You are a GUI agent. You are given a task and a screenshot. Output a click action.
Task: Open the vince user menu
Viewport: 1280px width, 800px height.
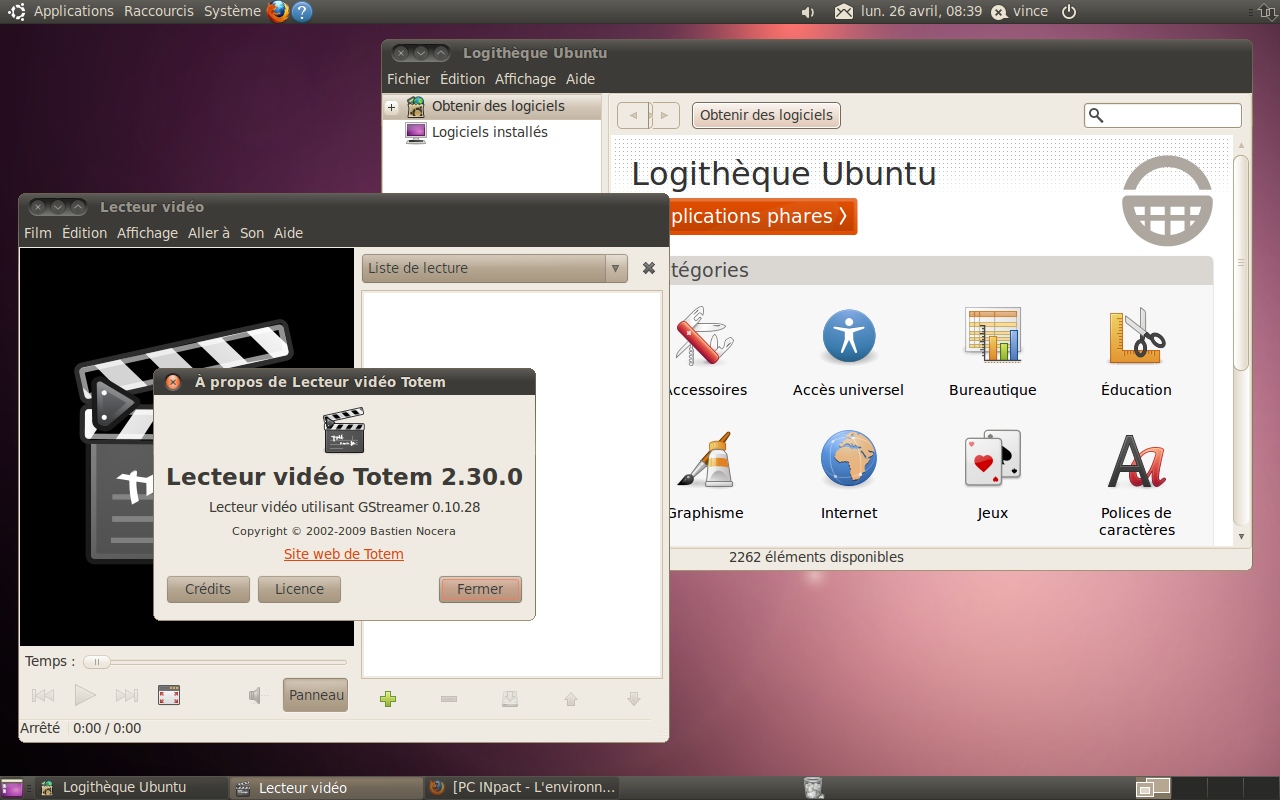[x=1020, y=12]
